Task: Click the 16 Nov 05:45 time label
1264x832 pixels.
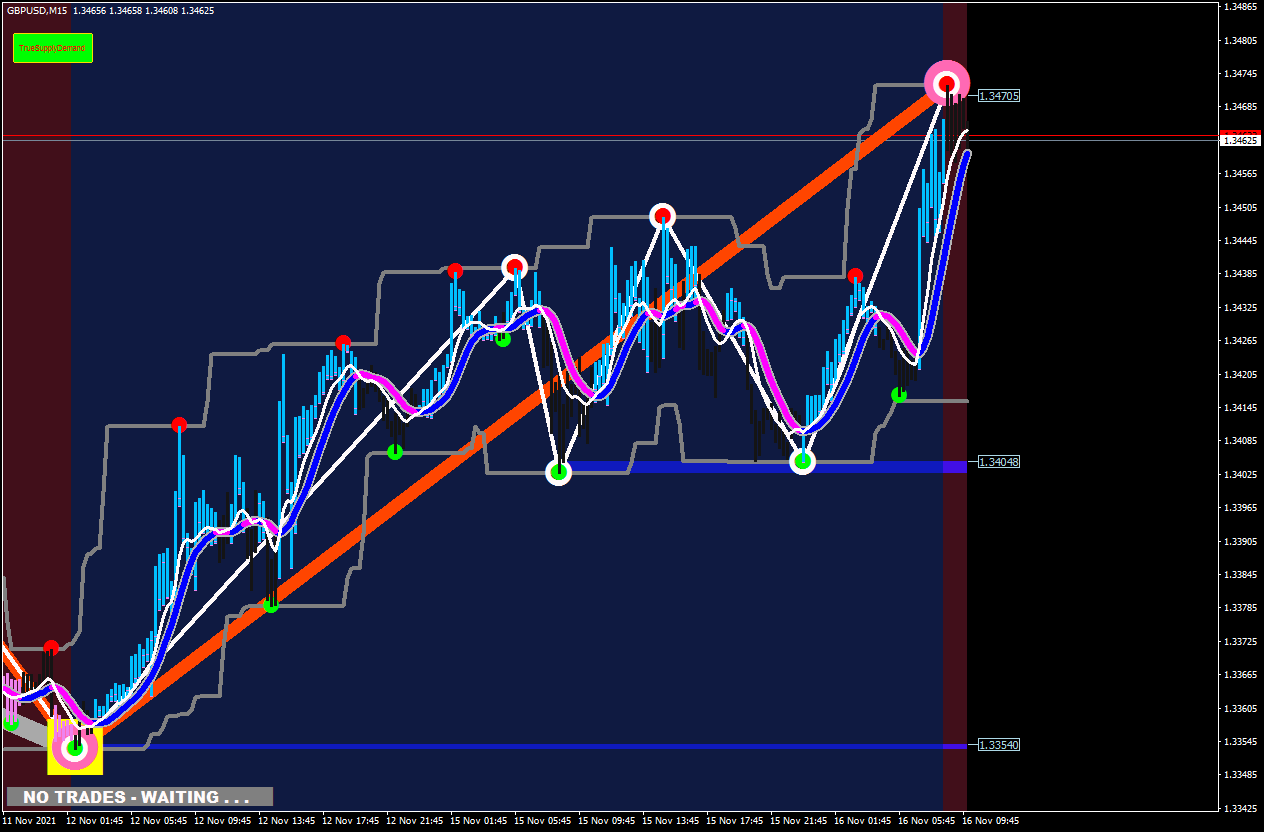Action: pos(927,821)
